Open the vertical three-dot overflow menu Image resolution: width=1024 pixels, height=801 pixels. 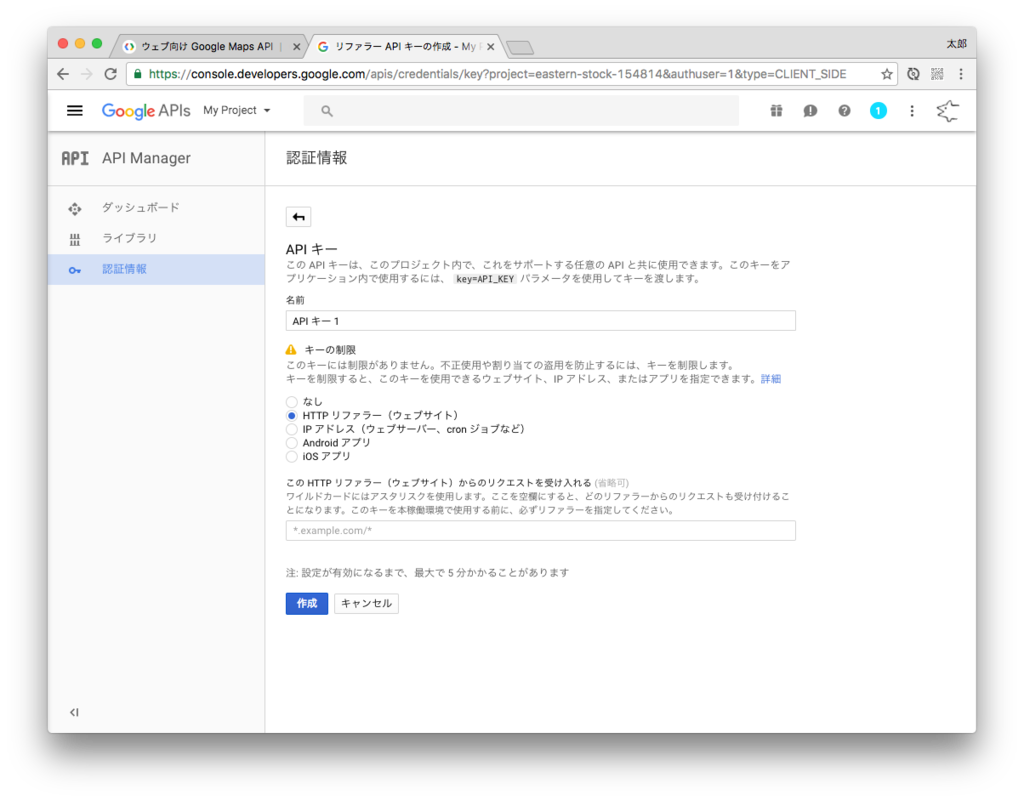pos(911,110)
